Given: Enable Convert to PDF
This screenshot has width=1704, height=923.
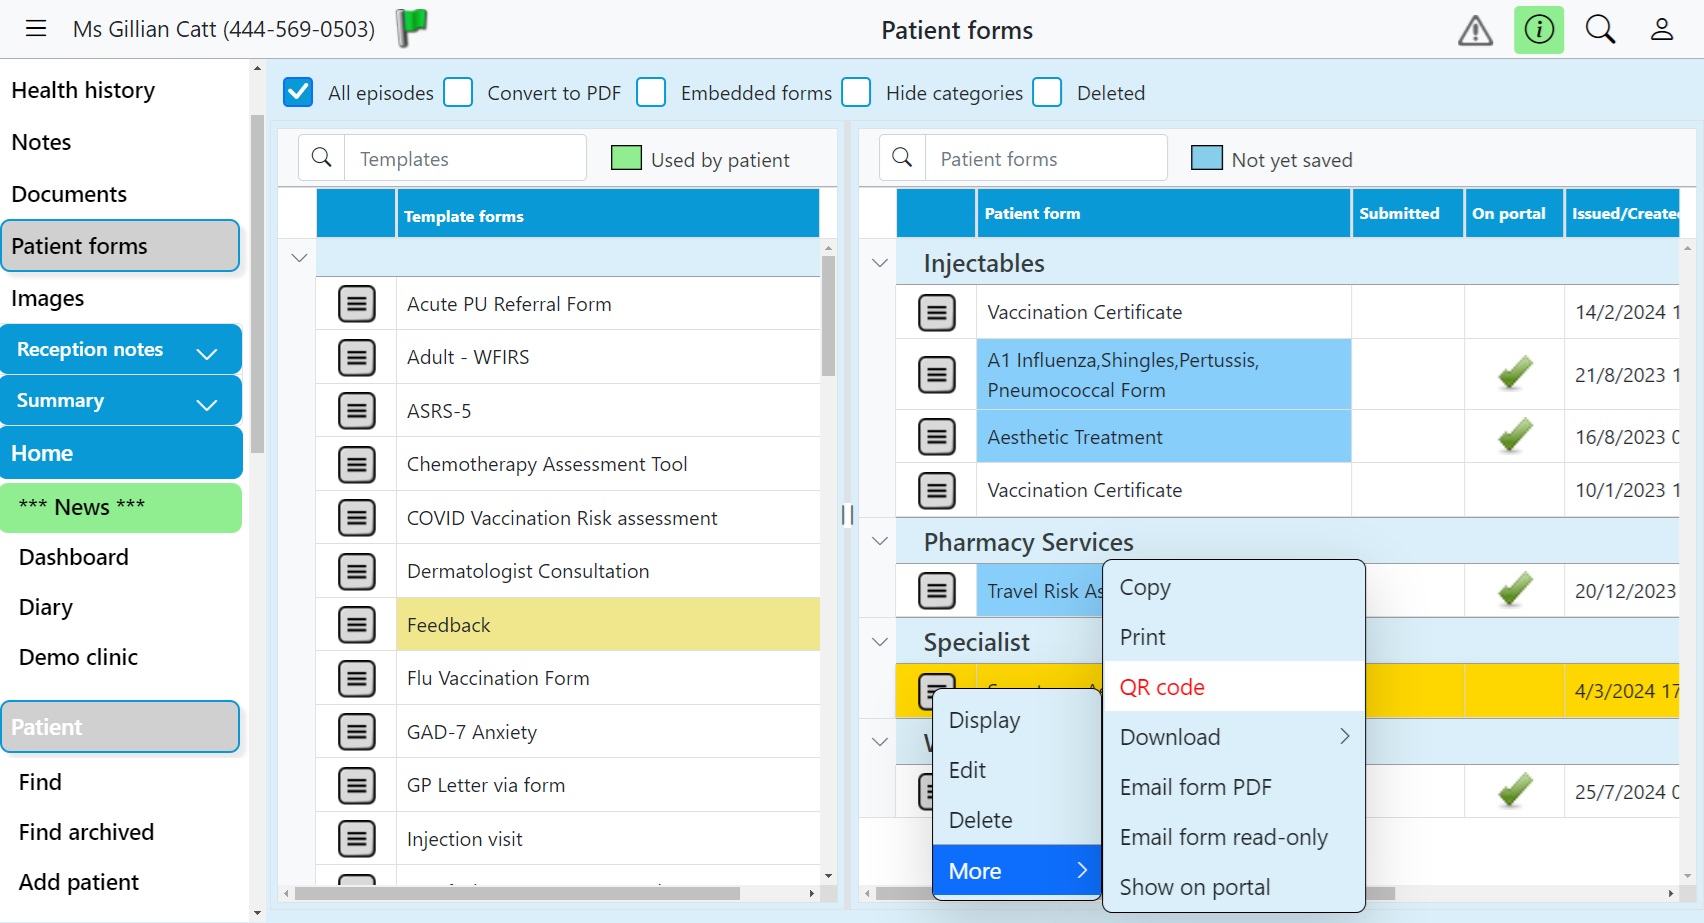Looking at the screenshot, I should (458, 92).
